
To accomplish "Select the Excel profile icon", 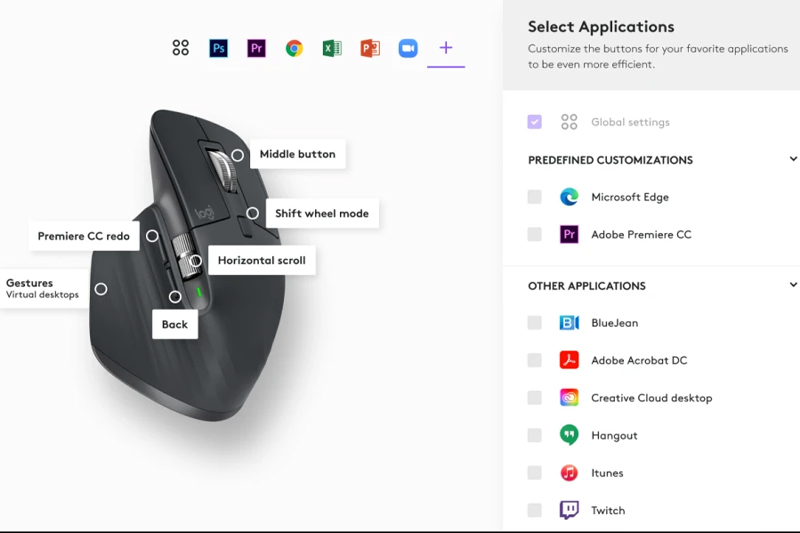I will [332, 48].
